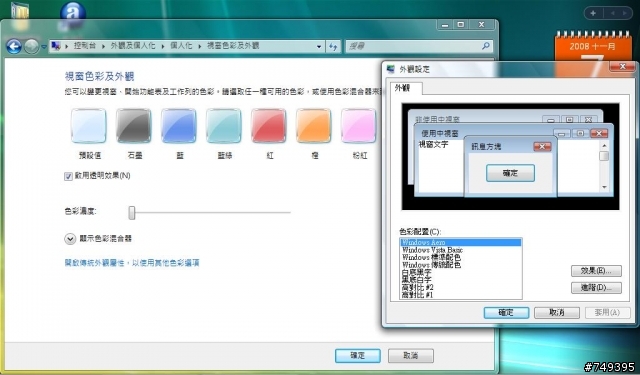Click the preview scrollbar up arrow
Viewport: 640px width, 375px height.
pyautogui.click(x=604, y=145)
